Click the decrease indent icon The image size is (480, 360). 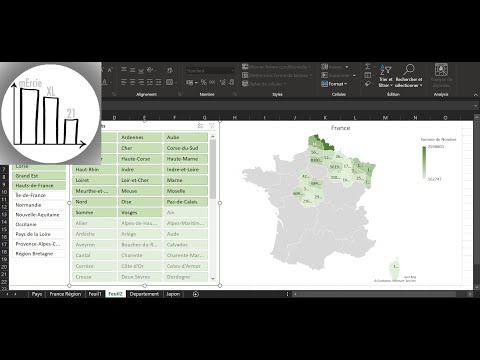tap(150, 82)
